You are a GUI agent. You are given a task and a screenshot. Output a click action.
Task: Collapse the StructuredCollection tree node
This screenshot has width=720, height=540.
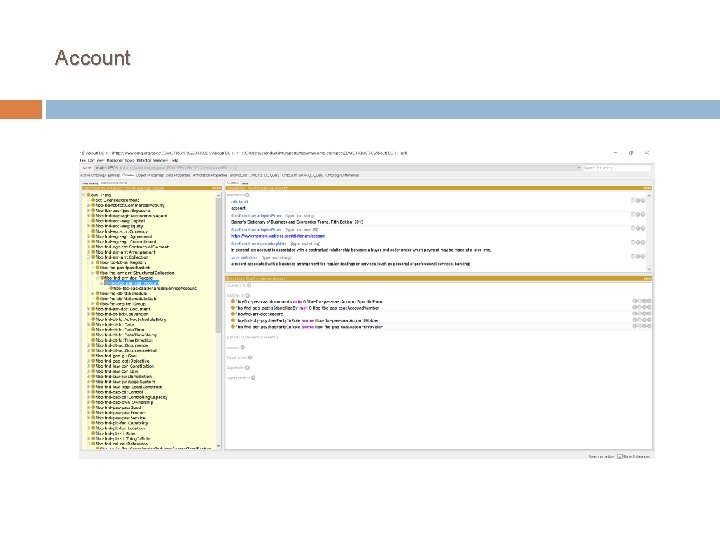click(93, 273)
